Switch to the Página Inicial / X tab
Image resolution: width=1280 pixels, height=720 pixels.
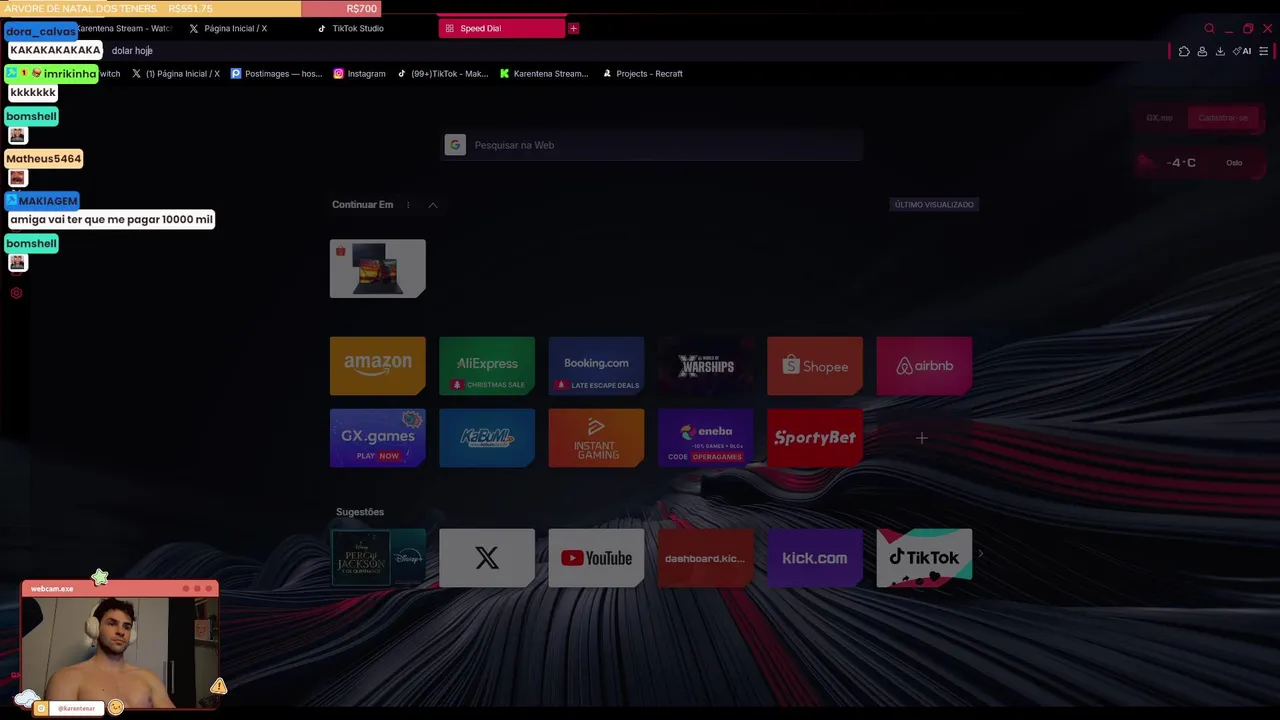pos(235,28)
